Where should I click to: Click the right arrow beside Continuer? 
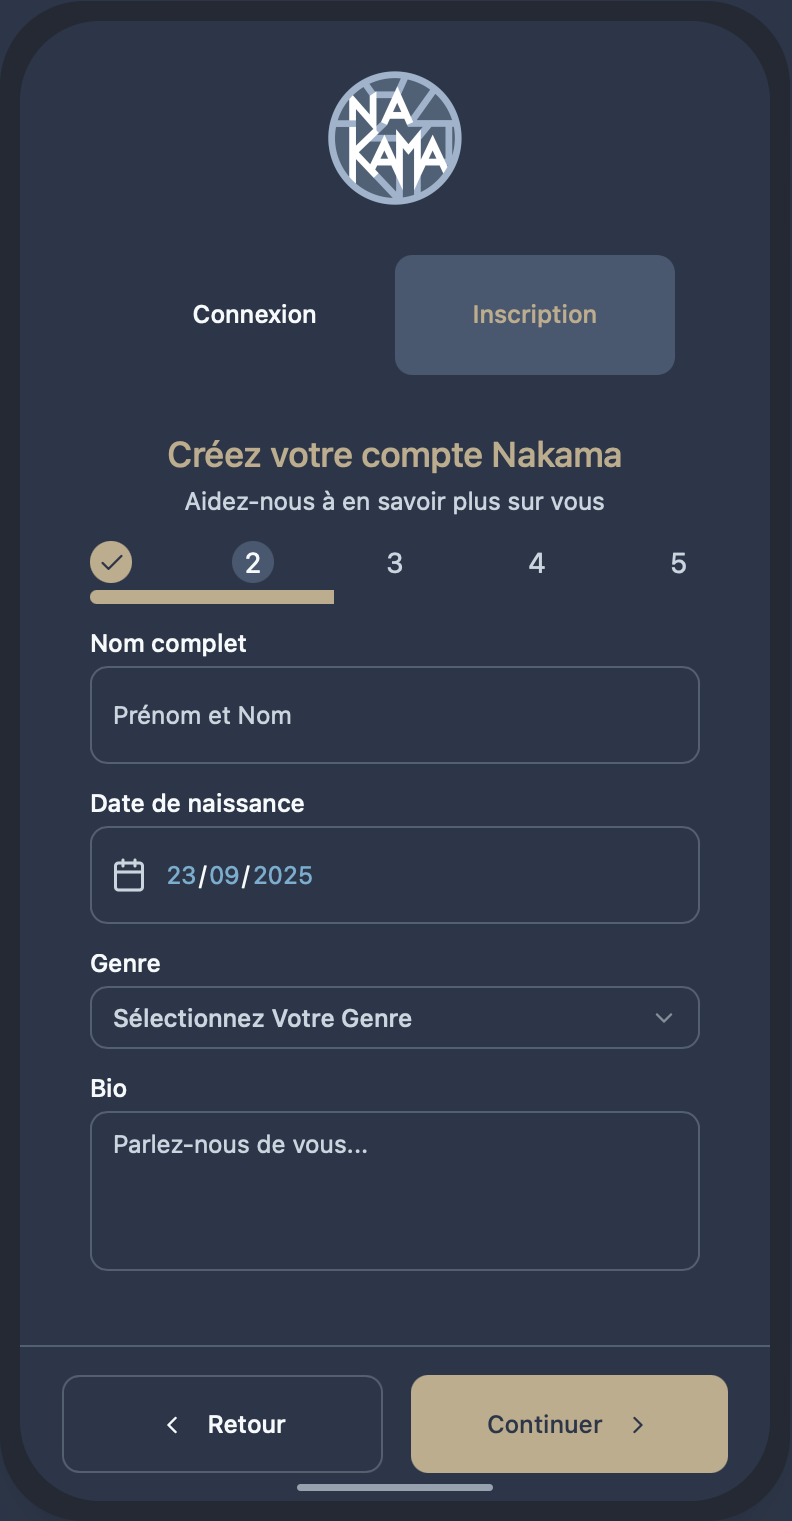pyautogui.click(x=638, y=1424)
